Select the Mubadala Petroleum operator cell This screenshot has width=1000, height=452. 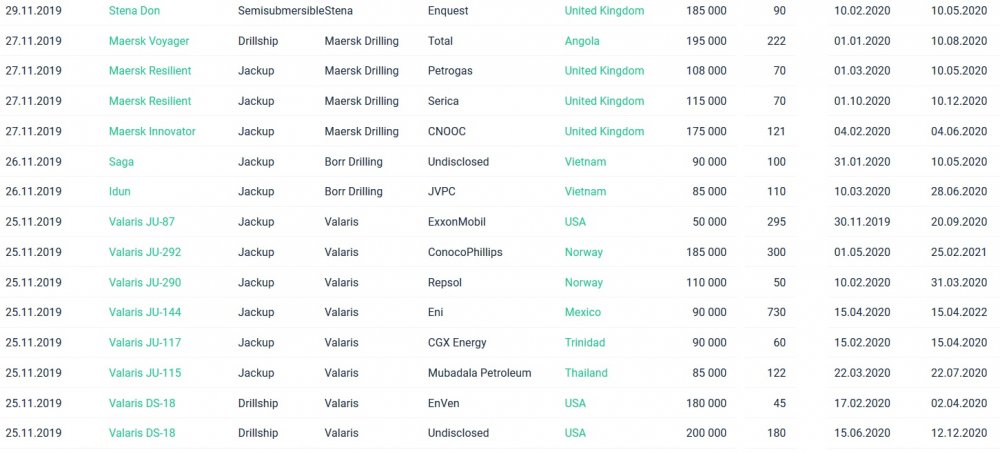(x=479, y=373)
